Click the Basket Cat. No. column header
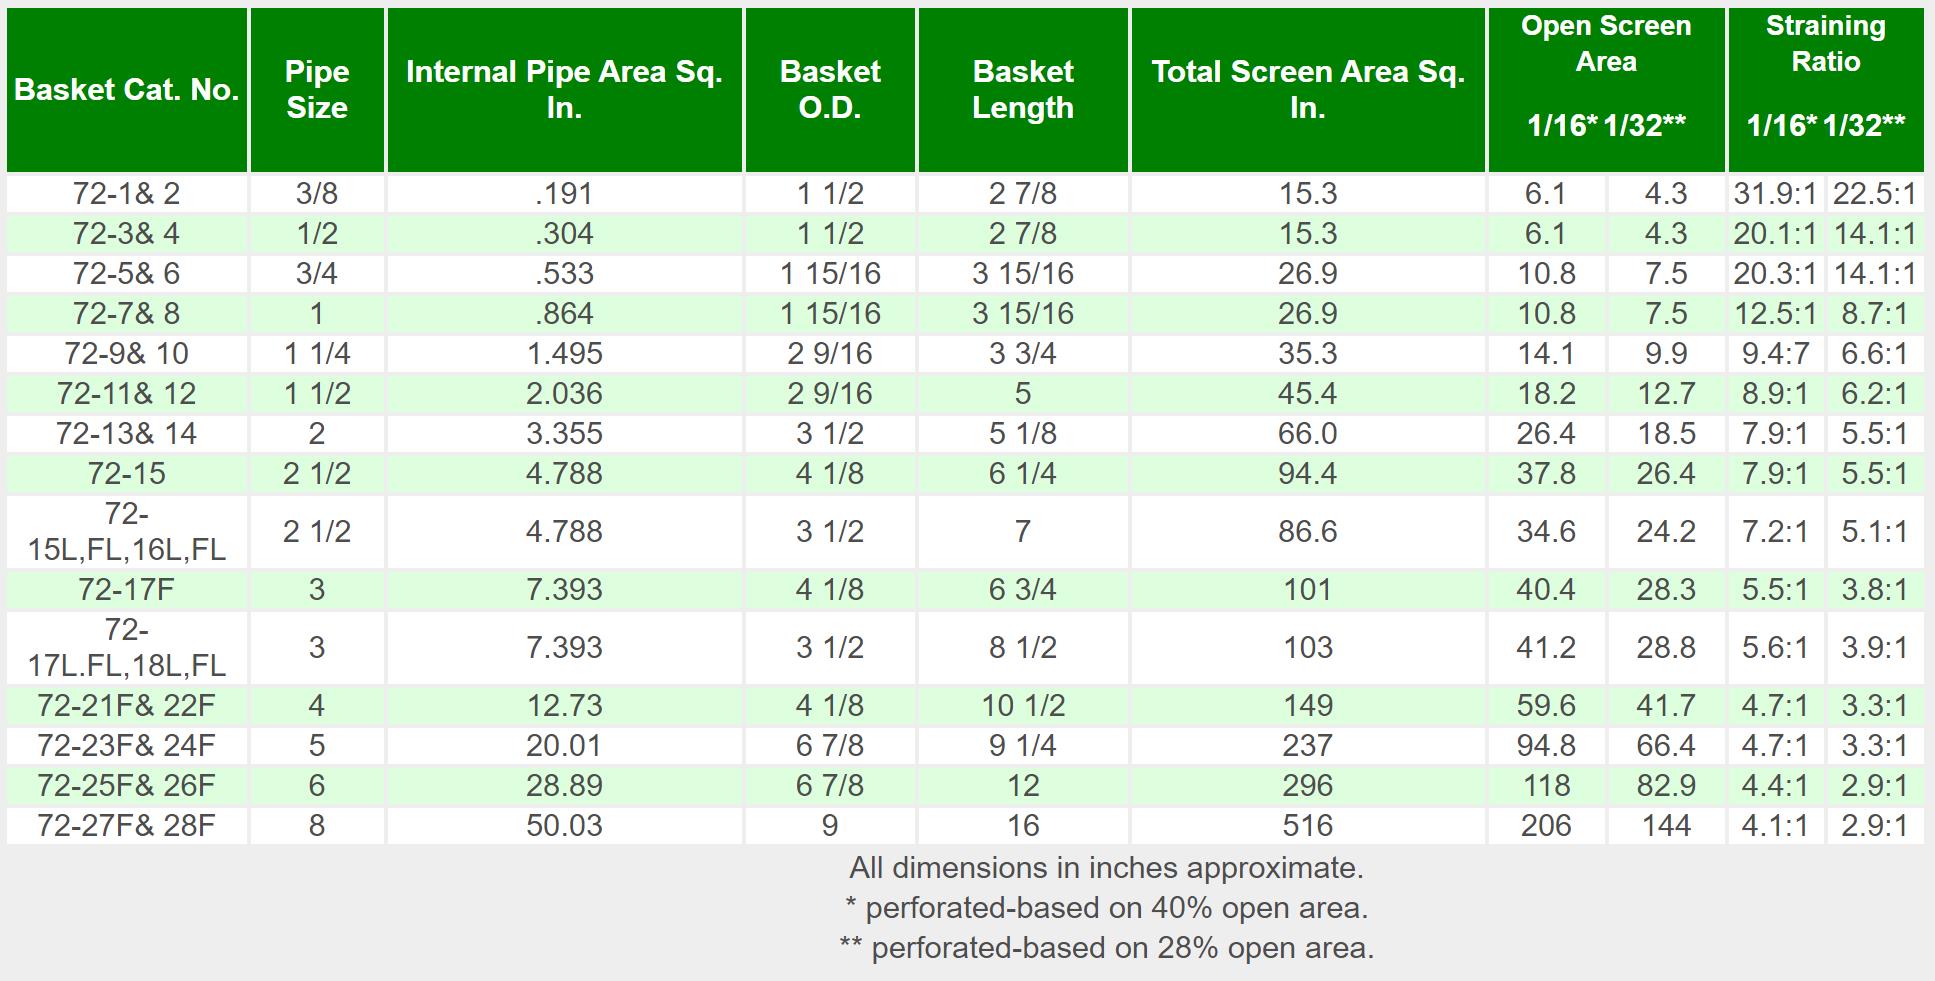 (126, 90)
